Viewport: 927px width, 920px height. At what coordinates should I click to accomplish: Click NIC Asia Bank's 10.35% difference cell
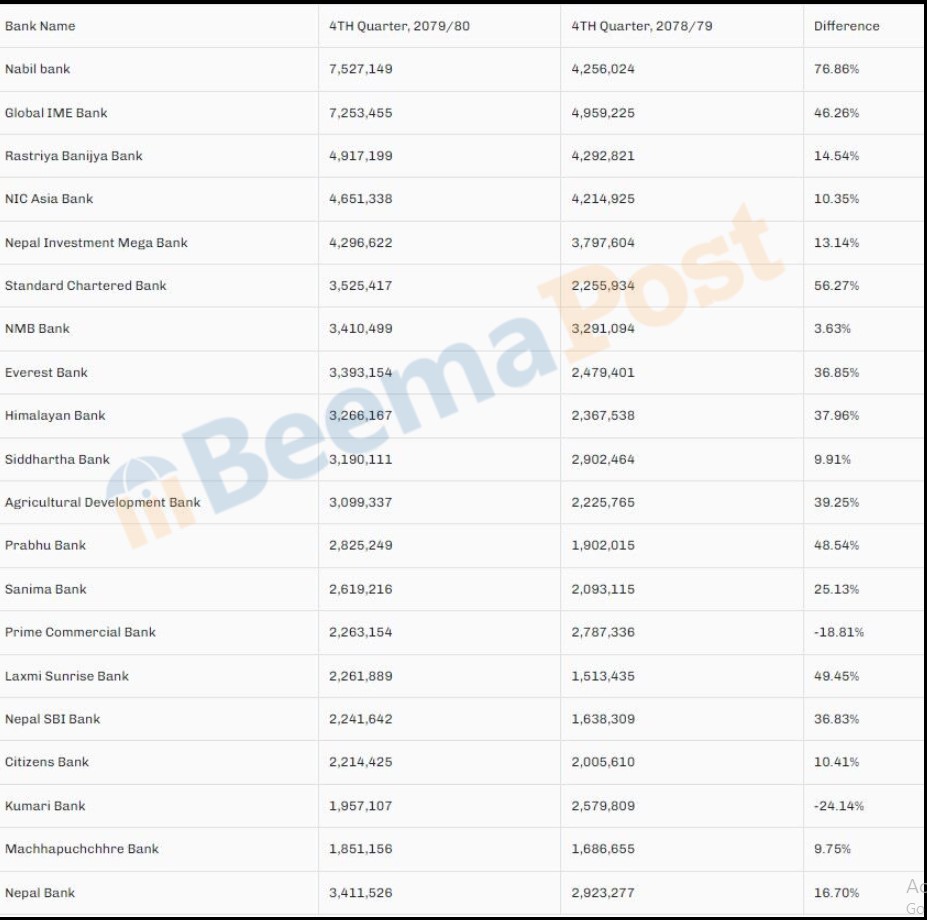coord(836,199)
